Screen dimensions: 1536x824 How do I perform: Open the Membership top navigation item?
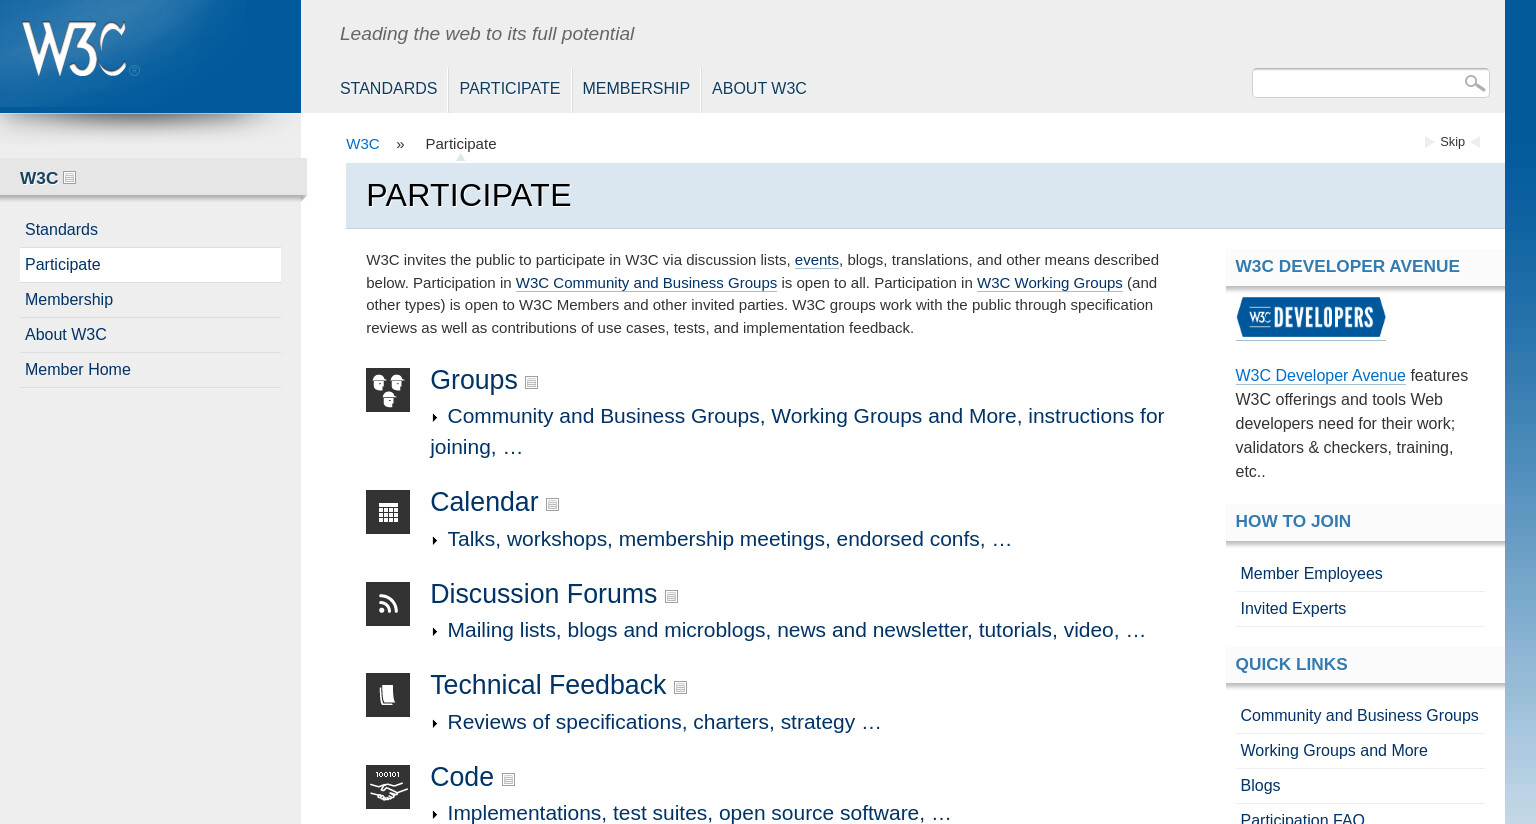(636, 89)
